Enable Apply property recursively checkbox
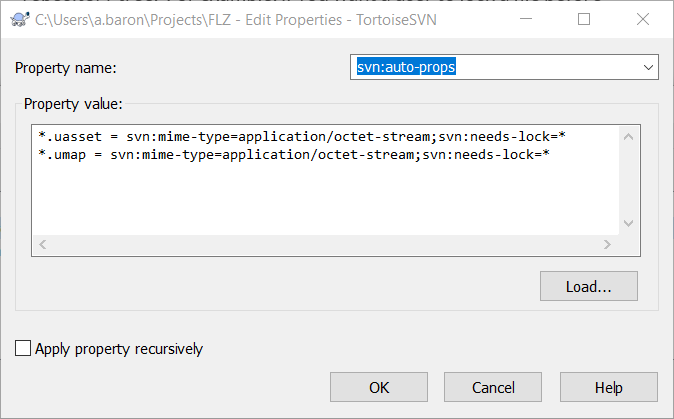Screen dimensions: 674x419 click(x=23, y=348)
